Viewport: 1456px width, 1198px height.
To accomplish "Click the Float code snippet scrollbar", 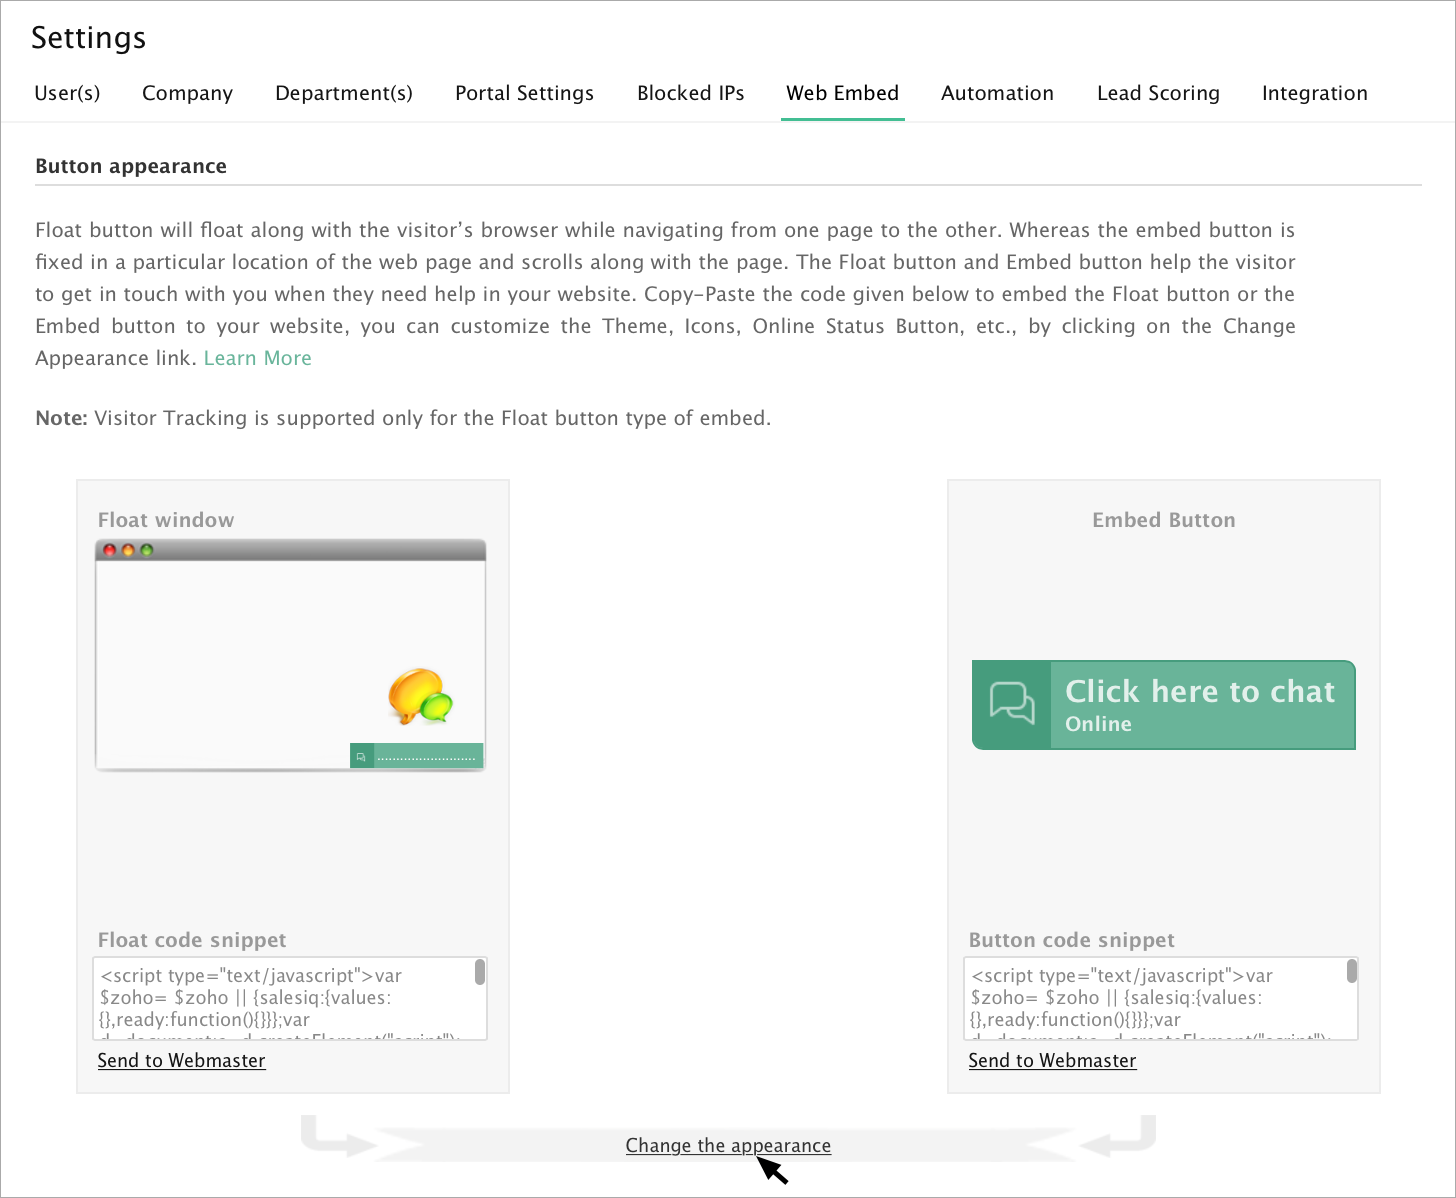I will [x=480, y=972].
